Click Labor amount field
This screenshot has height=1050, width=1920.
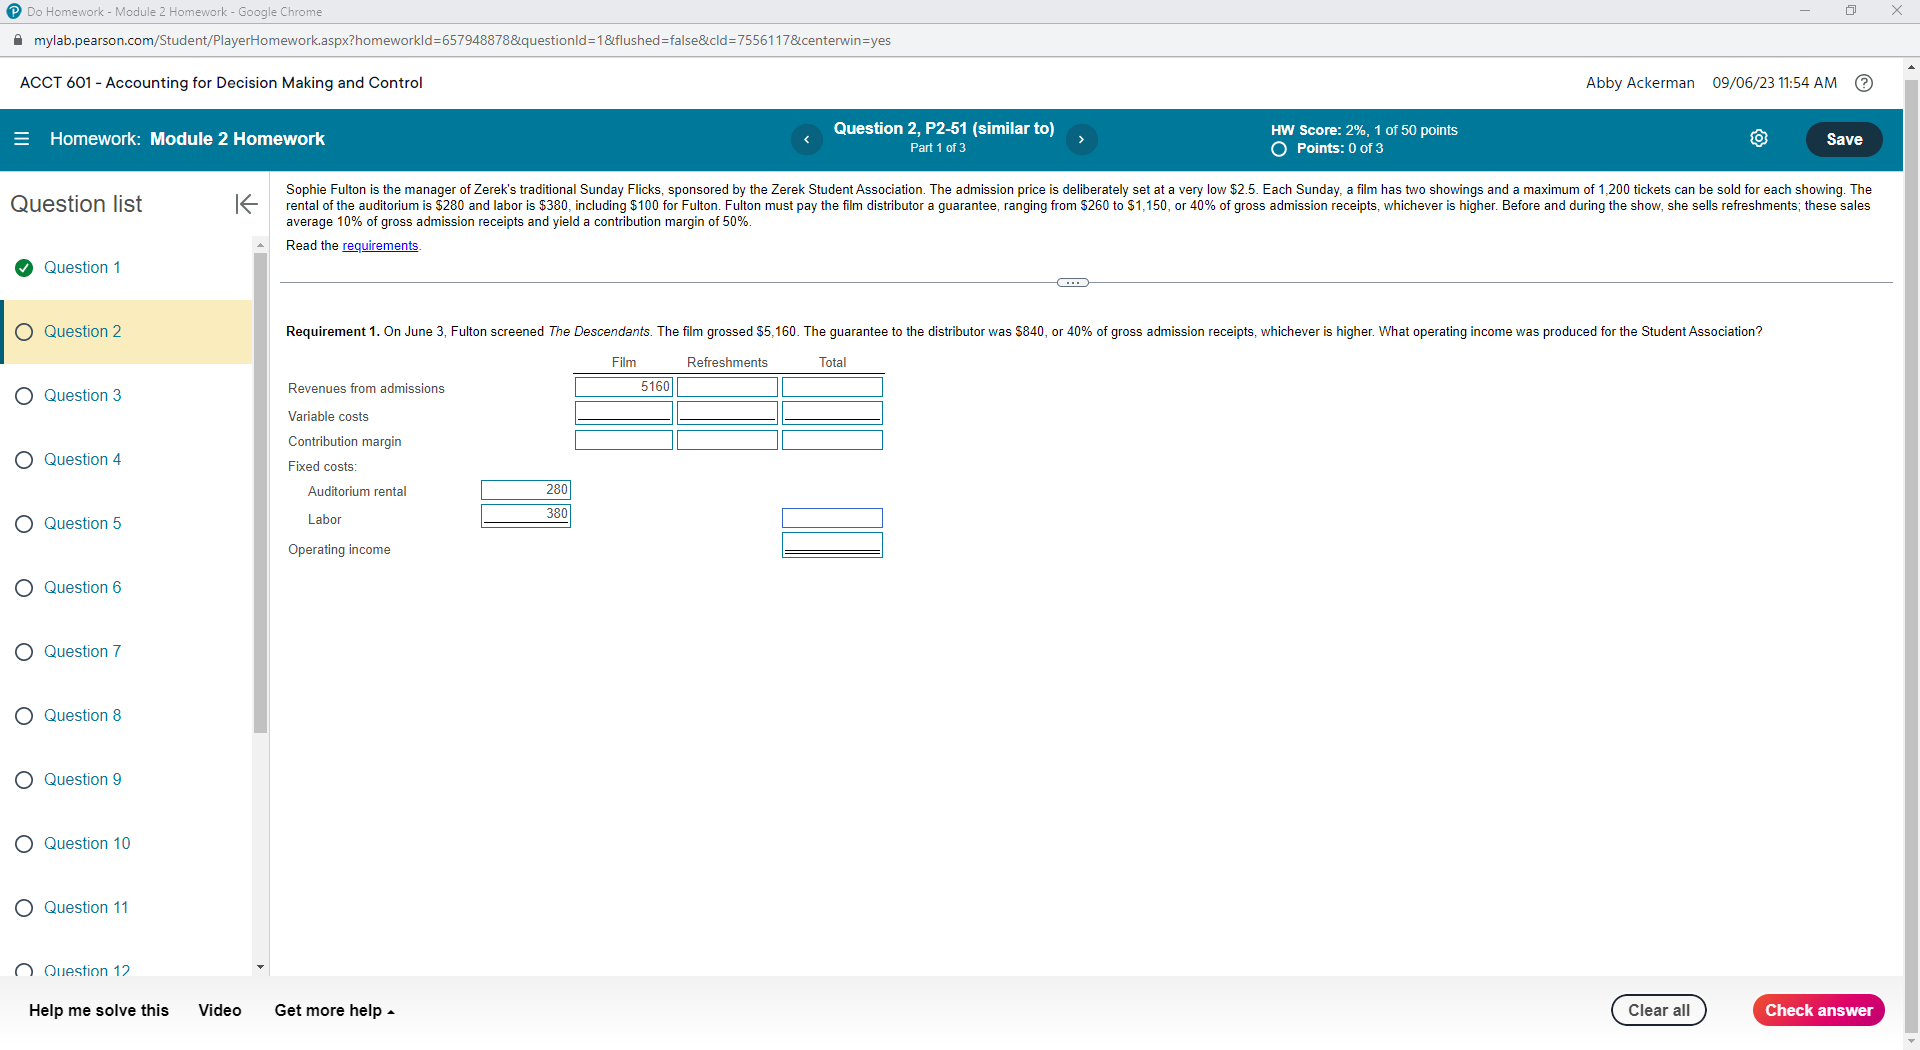coord(526,515)
